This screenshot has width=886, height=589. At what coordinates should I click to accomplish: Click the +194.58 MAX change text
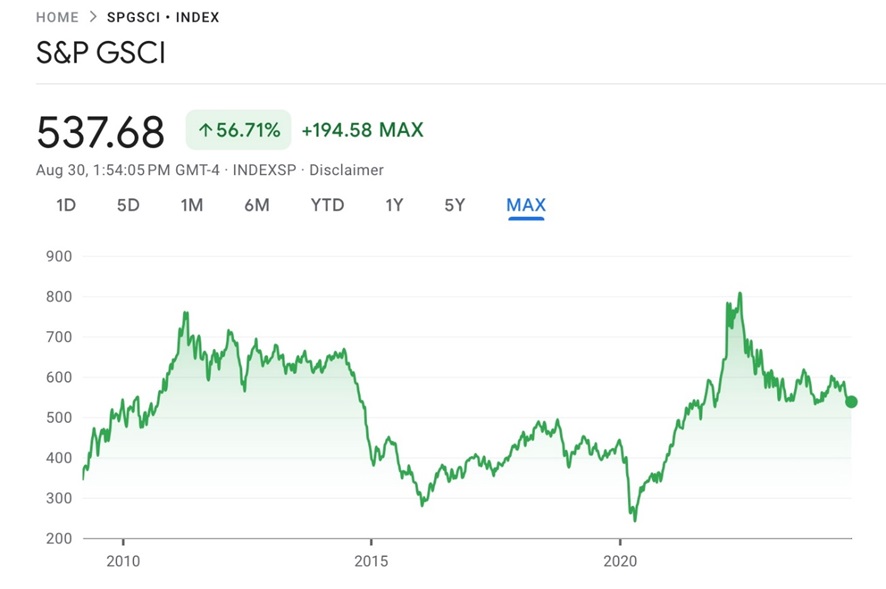coord(362,130)
